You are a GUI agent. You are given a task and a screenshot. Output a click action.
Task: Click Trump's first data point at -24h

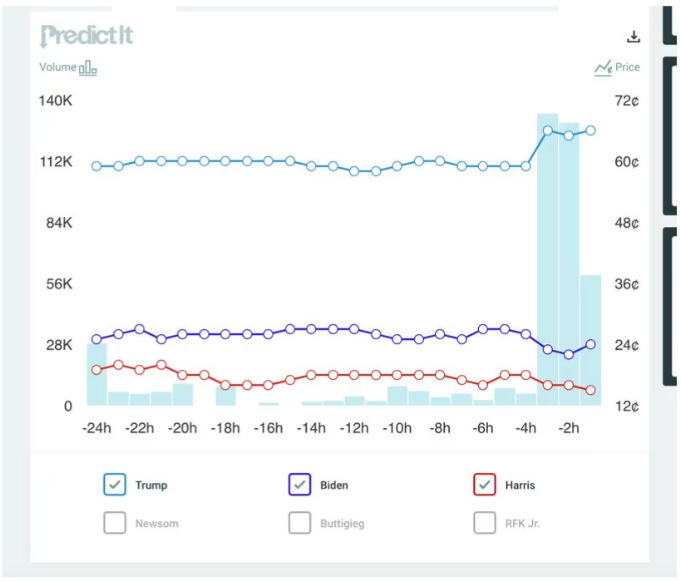click(97, 166)
